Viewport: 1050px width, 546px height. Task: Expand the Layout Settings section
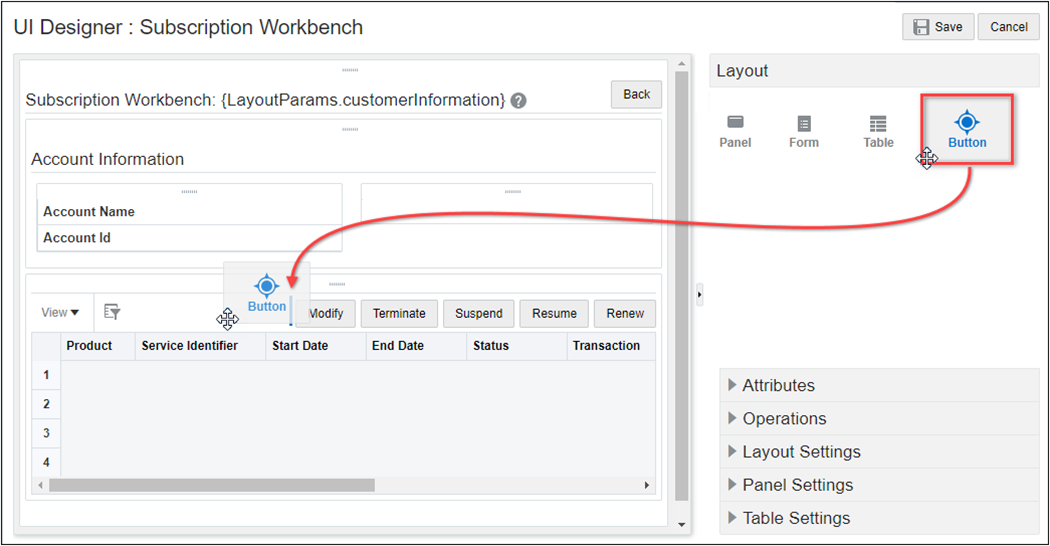880,452
